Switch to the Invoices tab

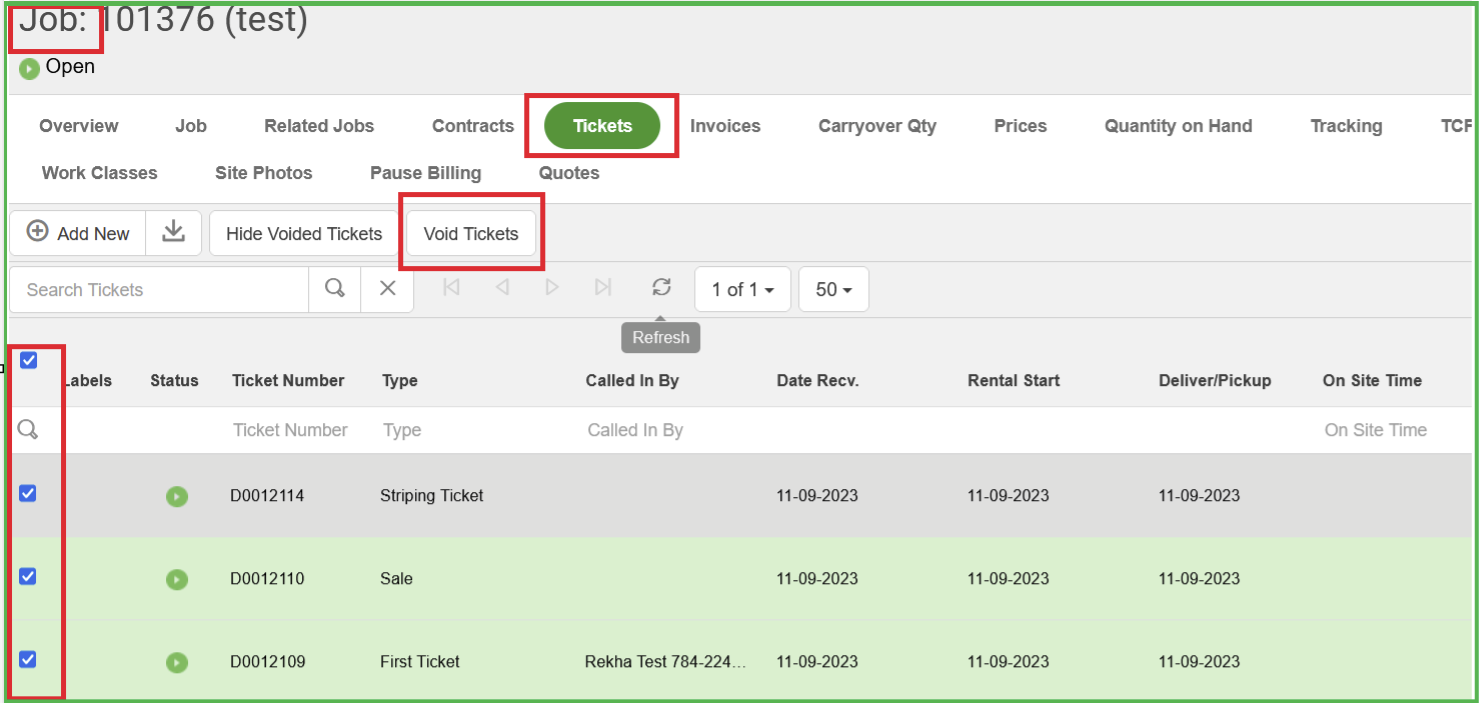coord(725,126)
